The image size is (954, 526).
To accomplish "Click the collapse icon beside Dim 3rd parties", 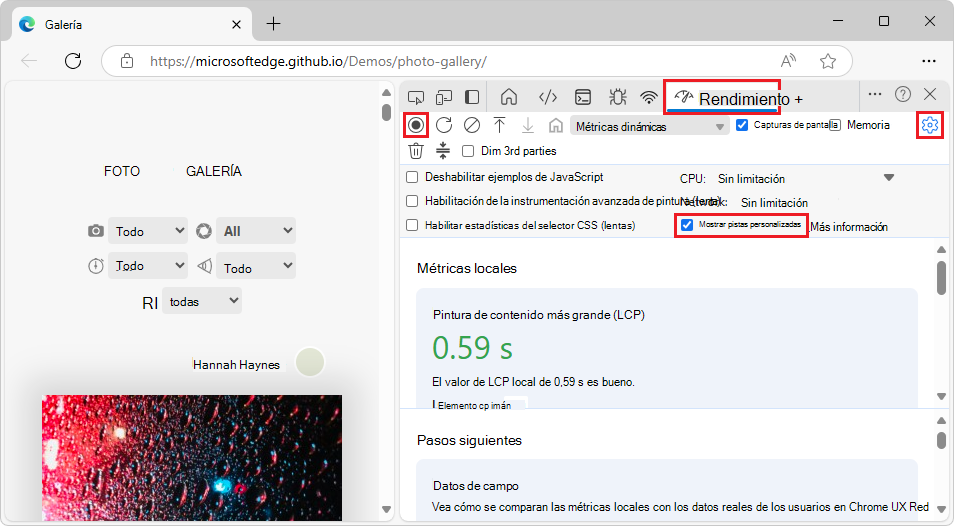I will 443,150.
